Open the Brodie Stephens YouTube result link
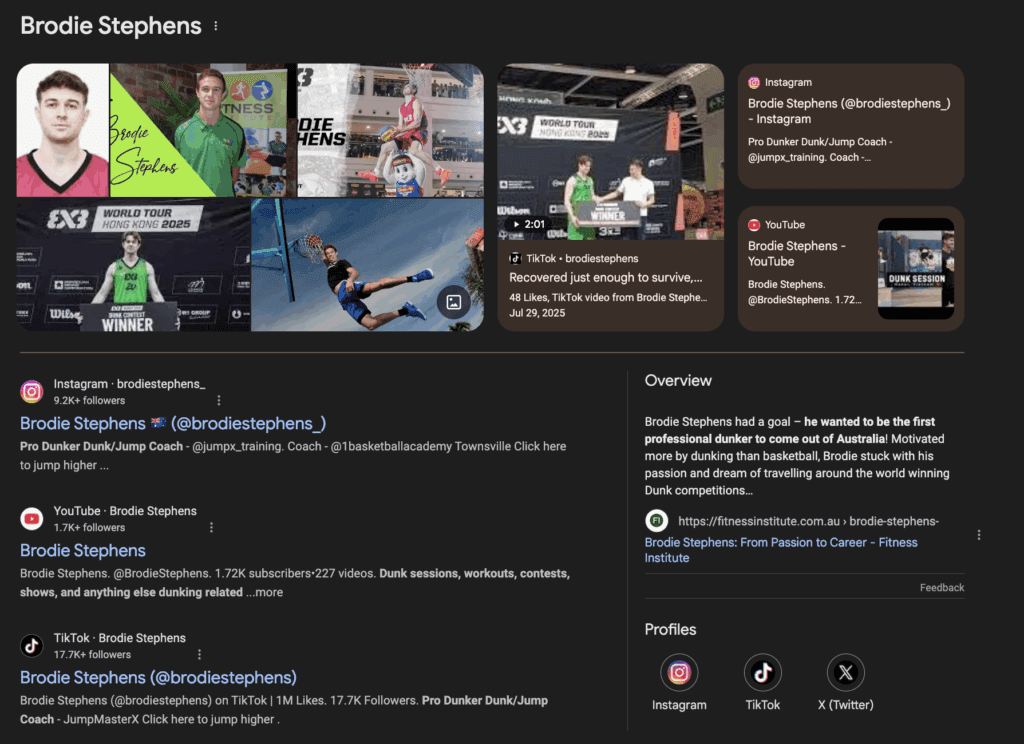The height and width of the screenshot is (744, 1024). pos(83,550)
